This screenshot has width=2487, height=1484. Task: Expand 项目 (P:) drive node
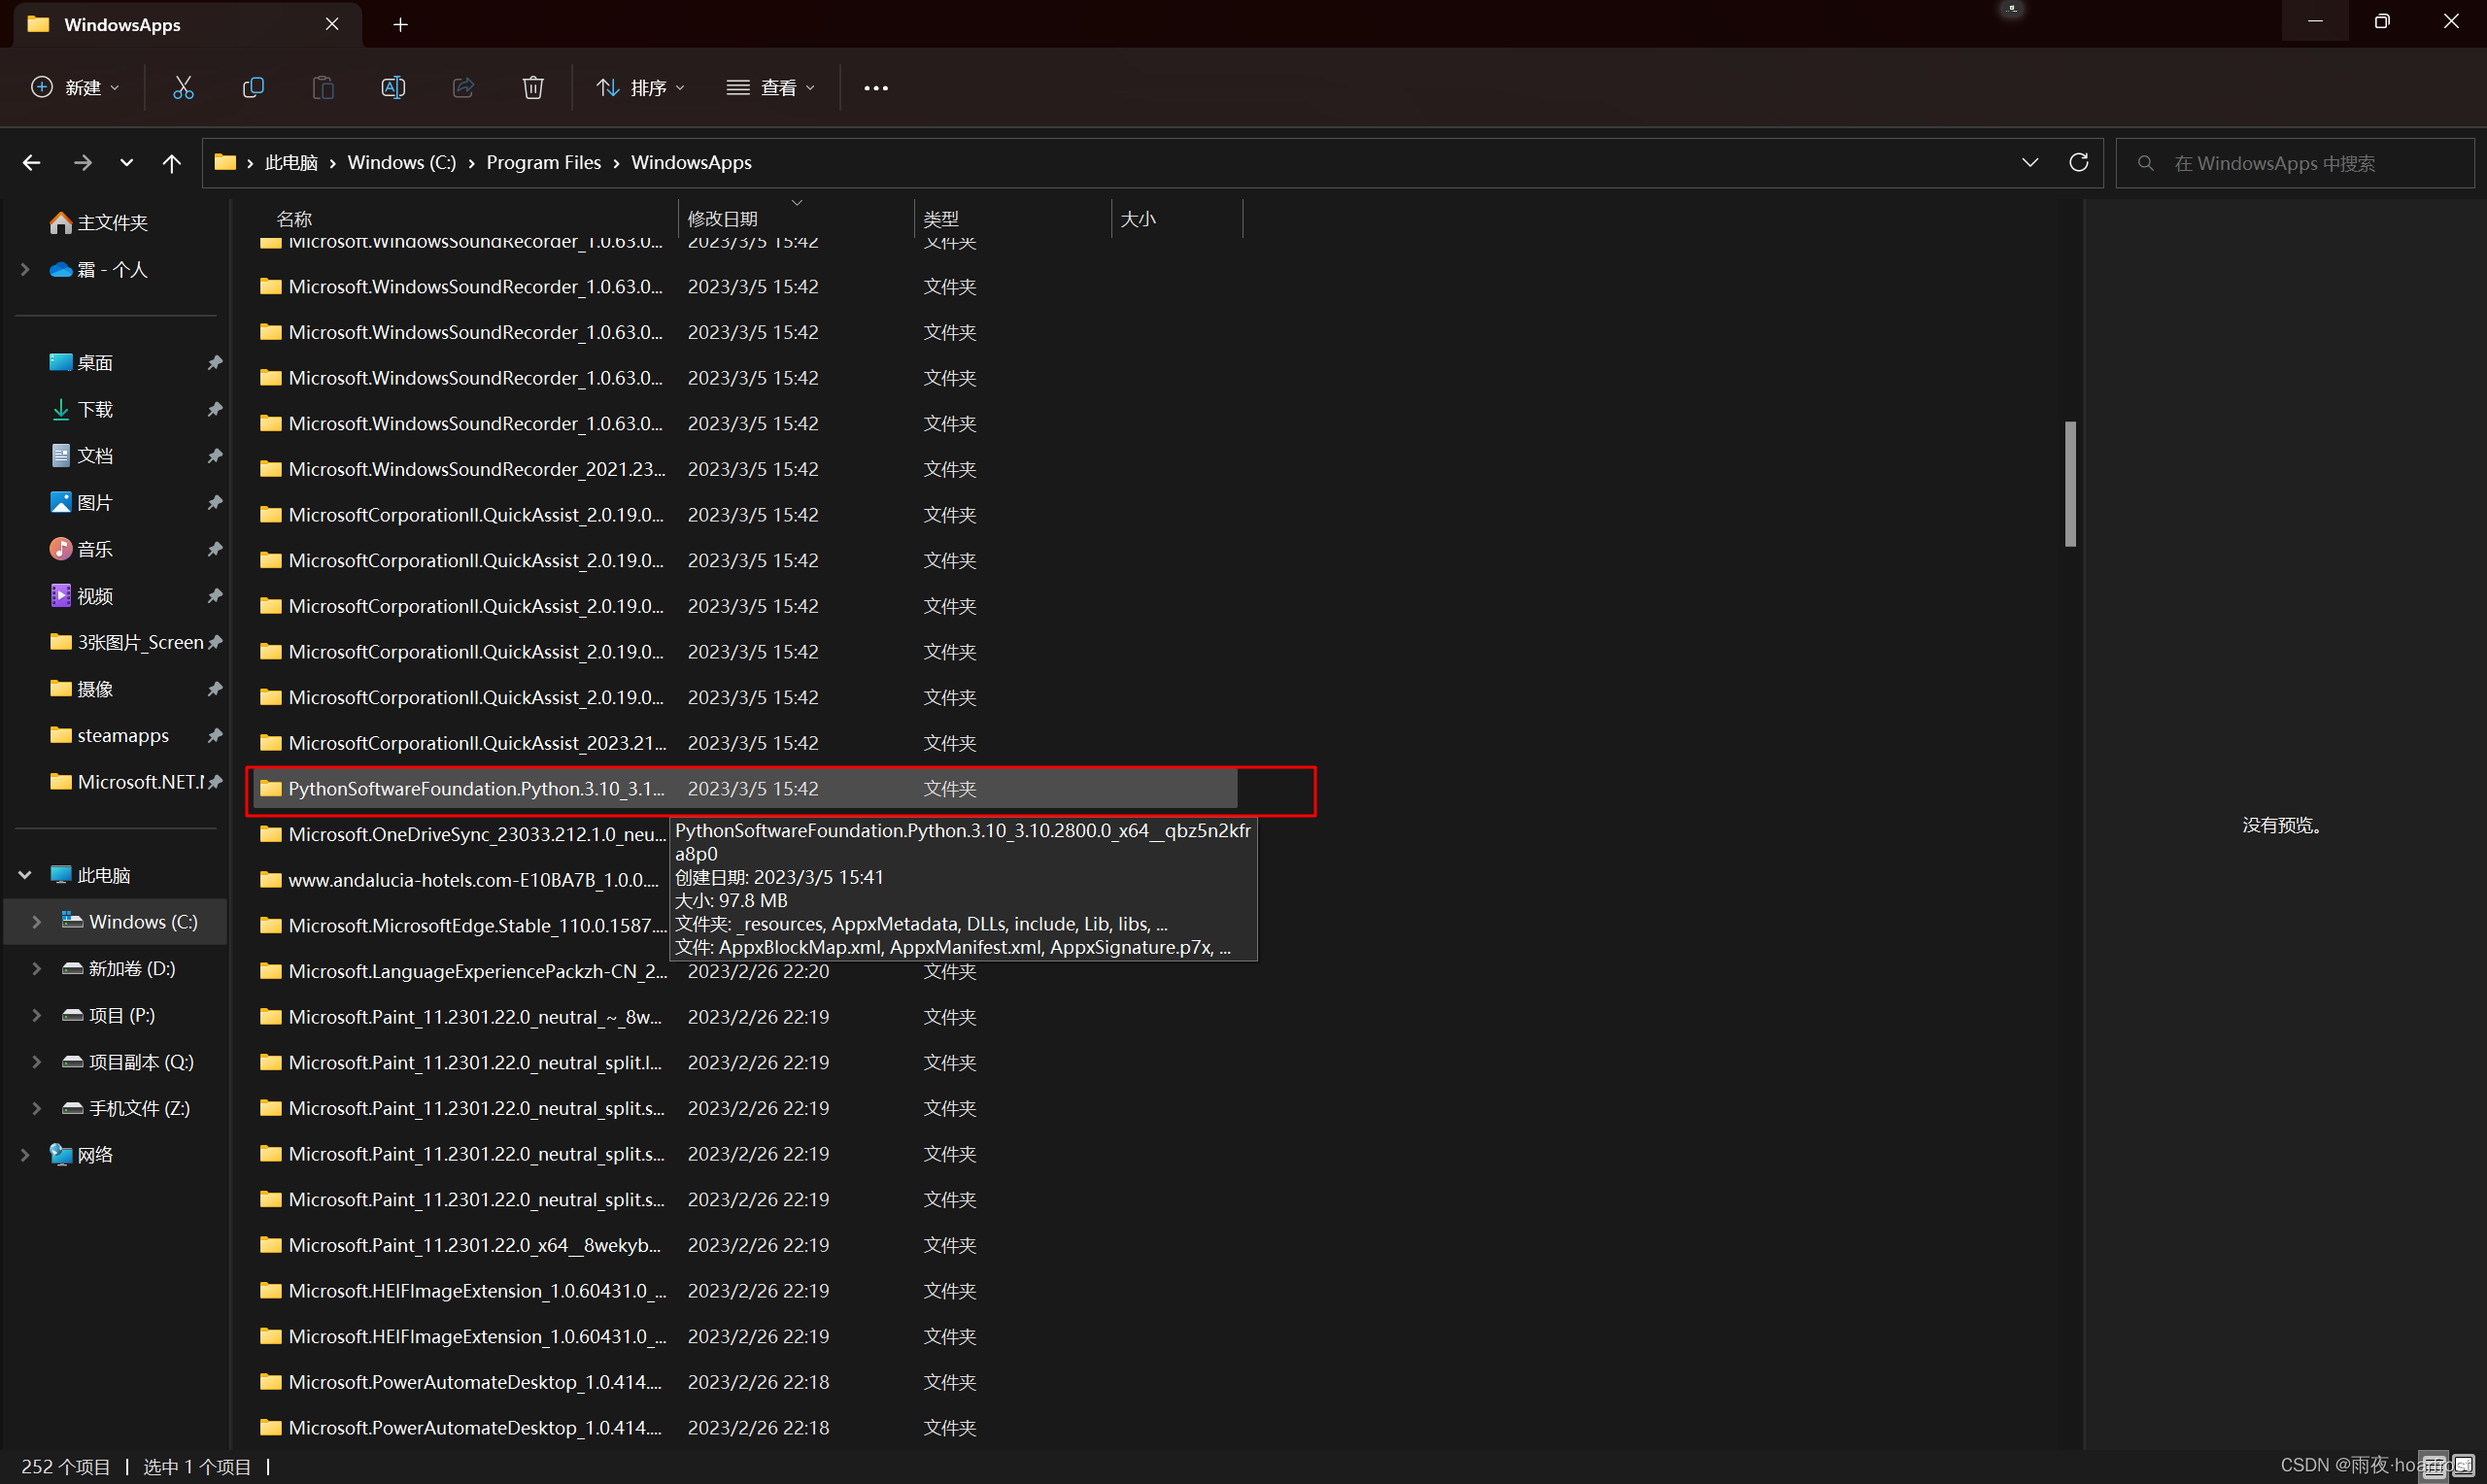pos(37,1015)
